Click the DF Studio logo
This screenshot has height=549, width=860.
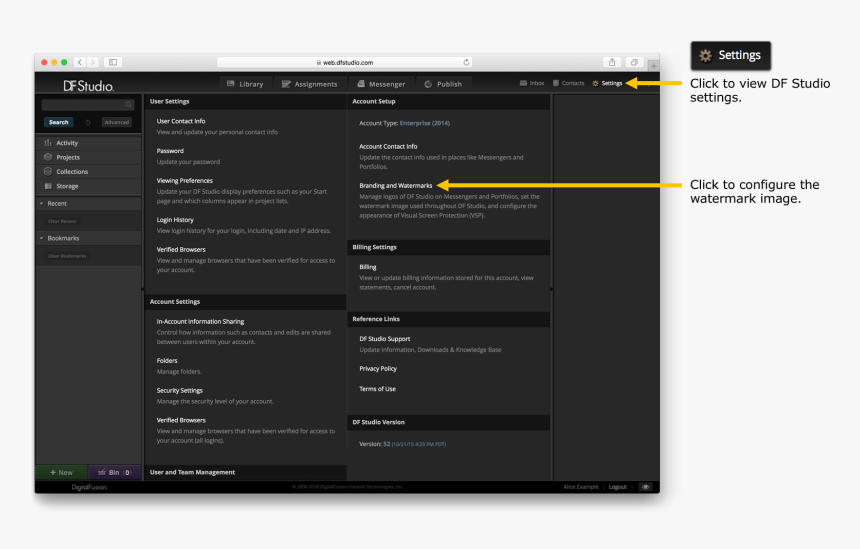pyautogui.click(x=88, y=86)
